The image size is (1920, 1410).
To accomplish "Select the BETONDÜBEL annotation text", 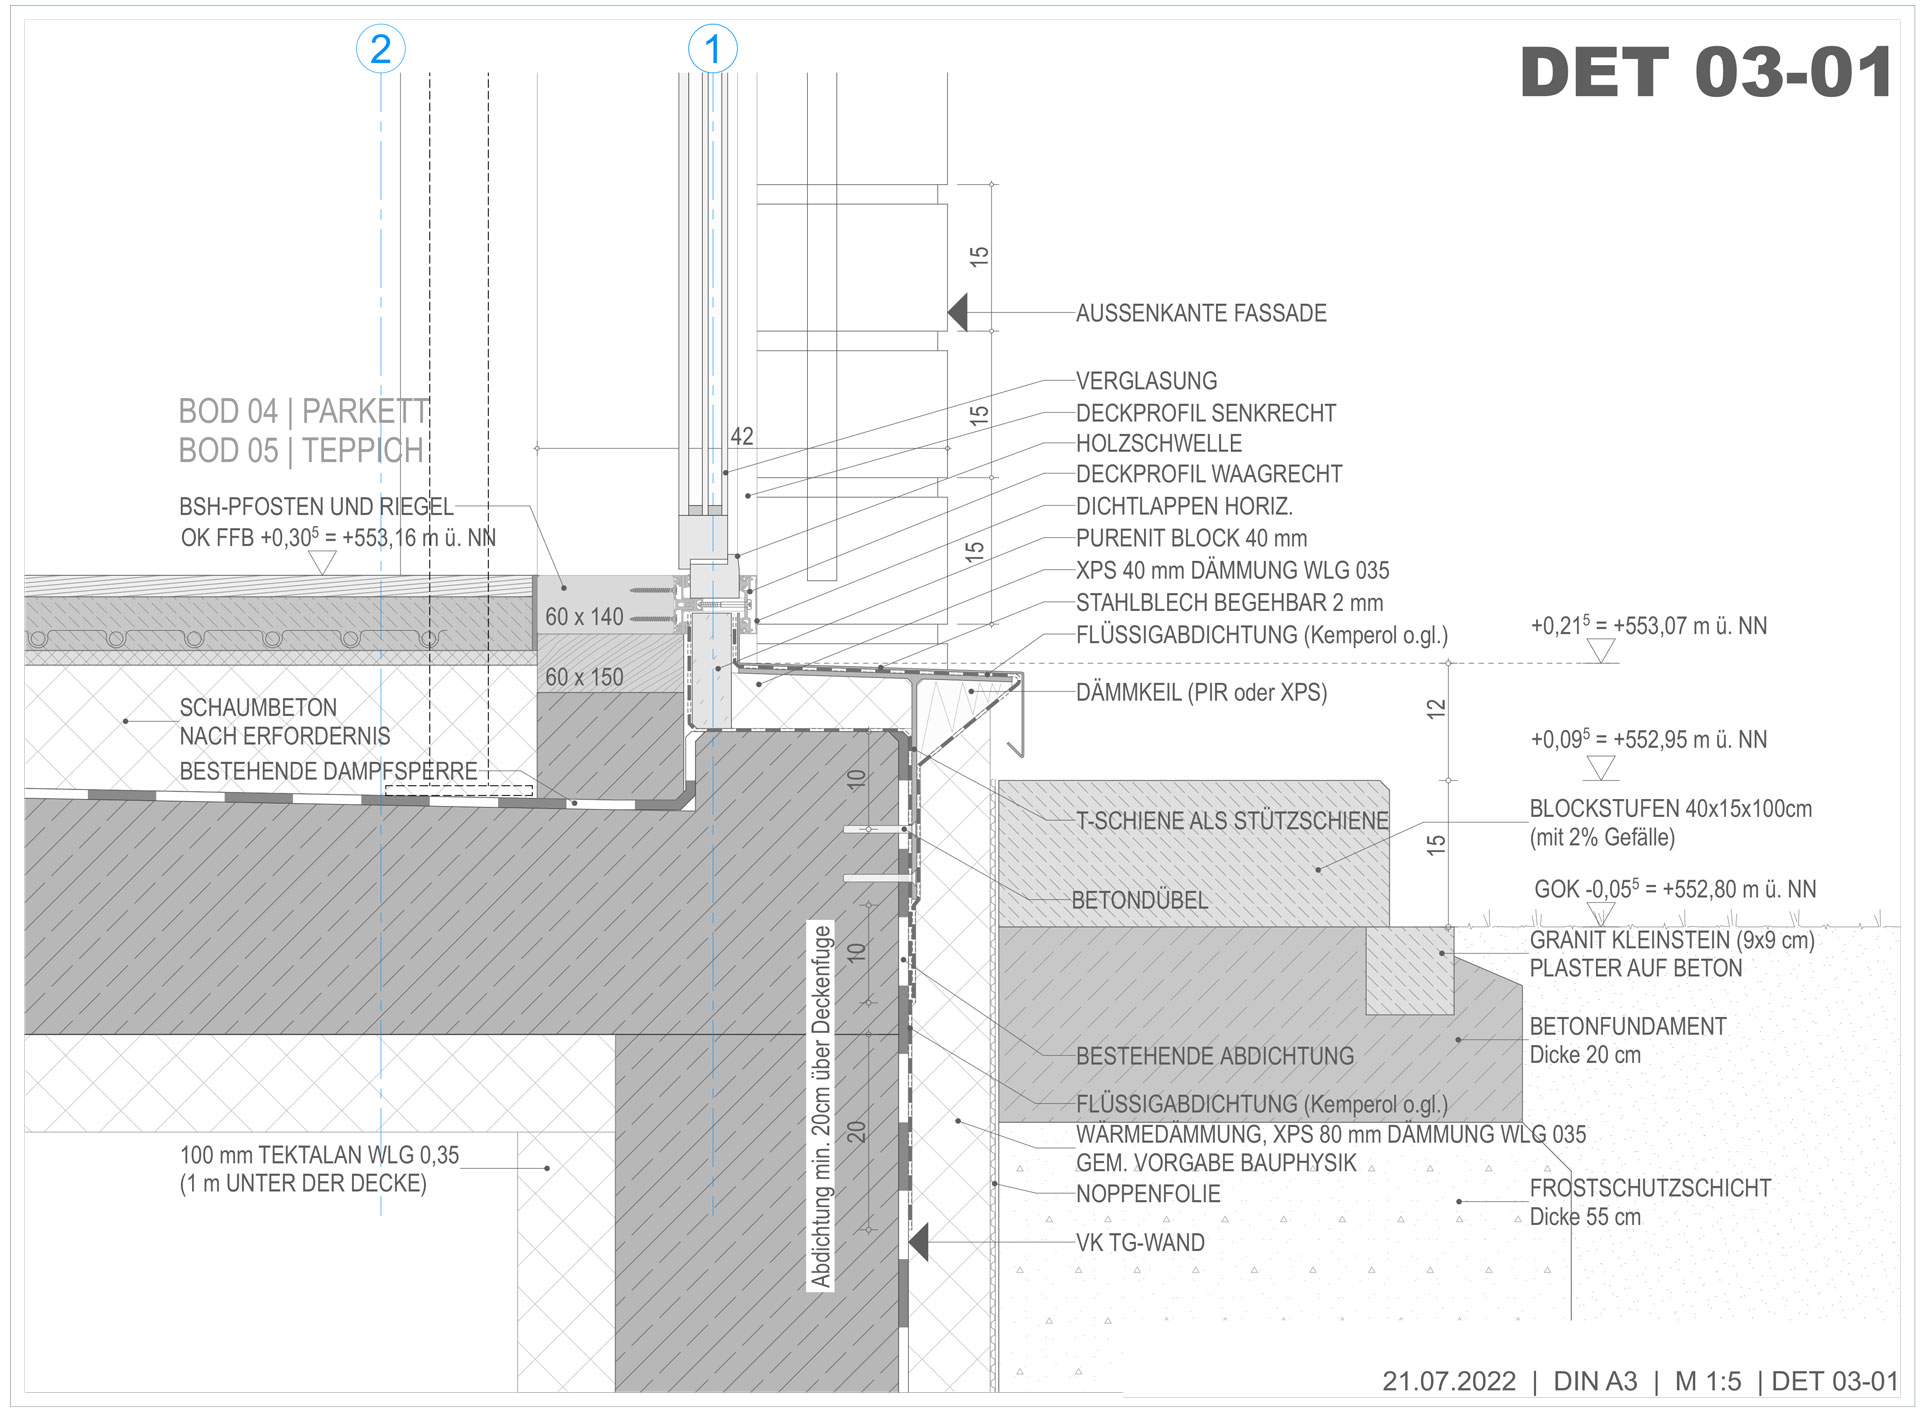I will [x=1140, y=900].
